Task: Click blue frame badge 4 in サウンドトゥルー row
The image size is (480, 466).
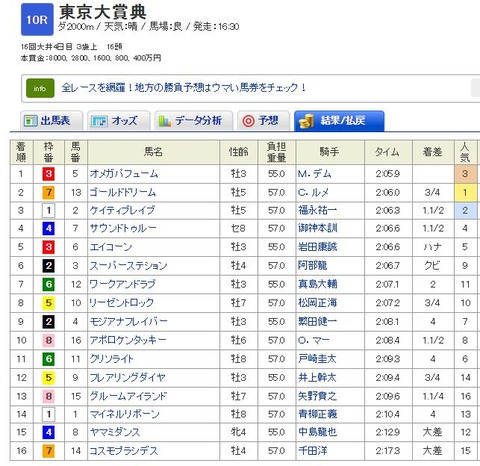Action: coord(49,228)
